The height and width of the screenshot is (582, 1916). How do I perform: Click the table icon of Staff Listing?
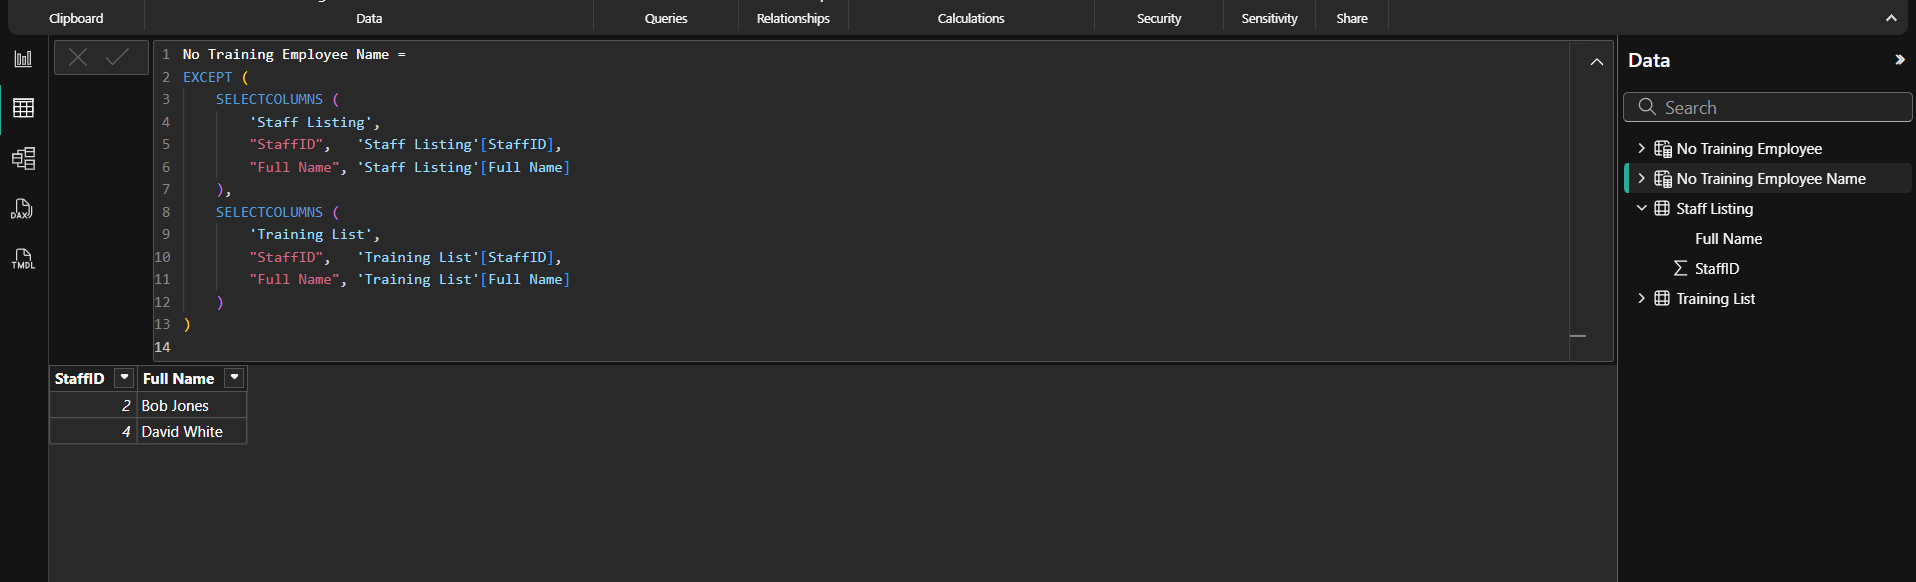click(x=1662, y=208)
